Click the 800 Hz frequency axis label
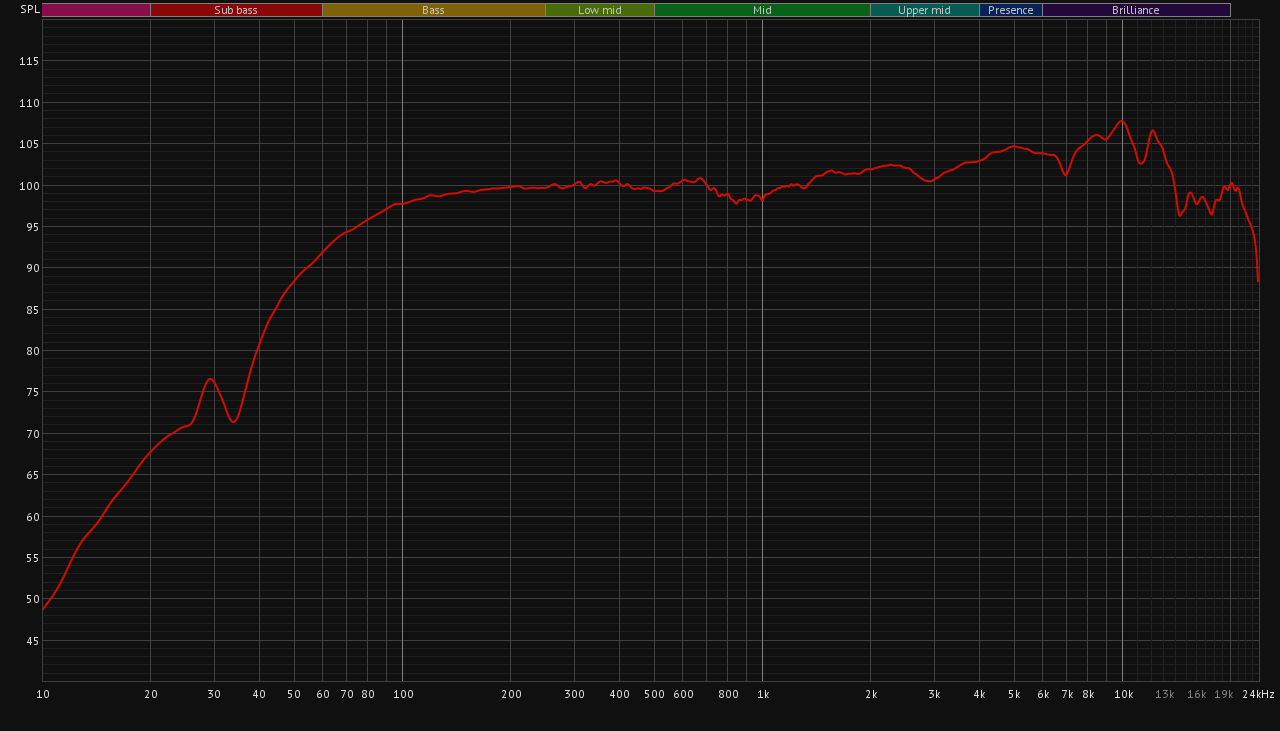The height and width of the screenshot is (731, 1280). tap(728, 694)
